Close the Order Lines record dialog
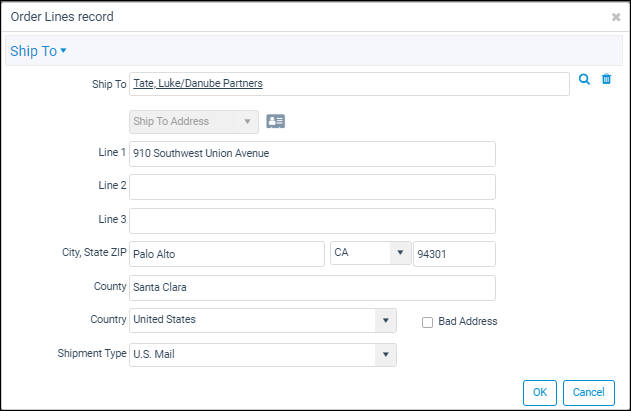Viewport: 631px width, 411px height. pos(616,17)
